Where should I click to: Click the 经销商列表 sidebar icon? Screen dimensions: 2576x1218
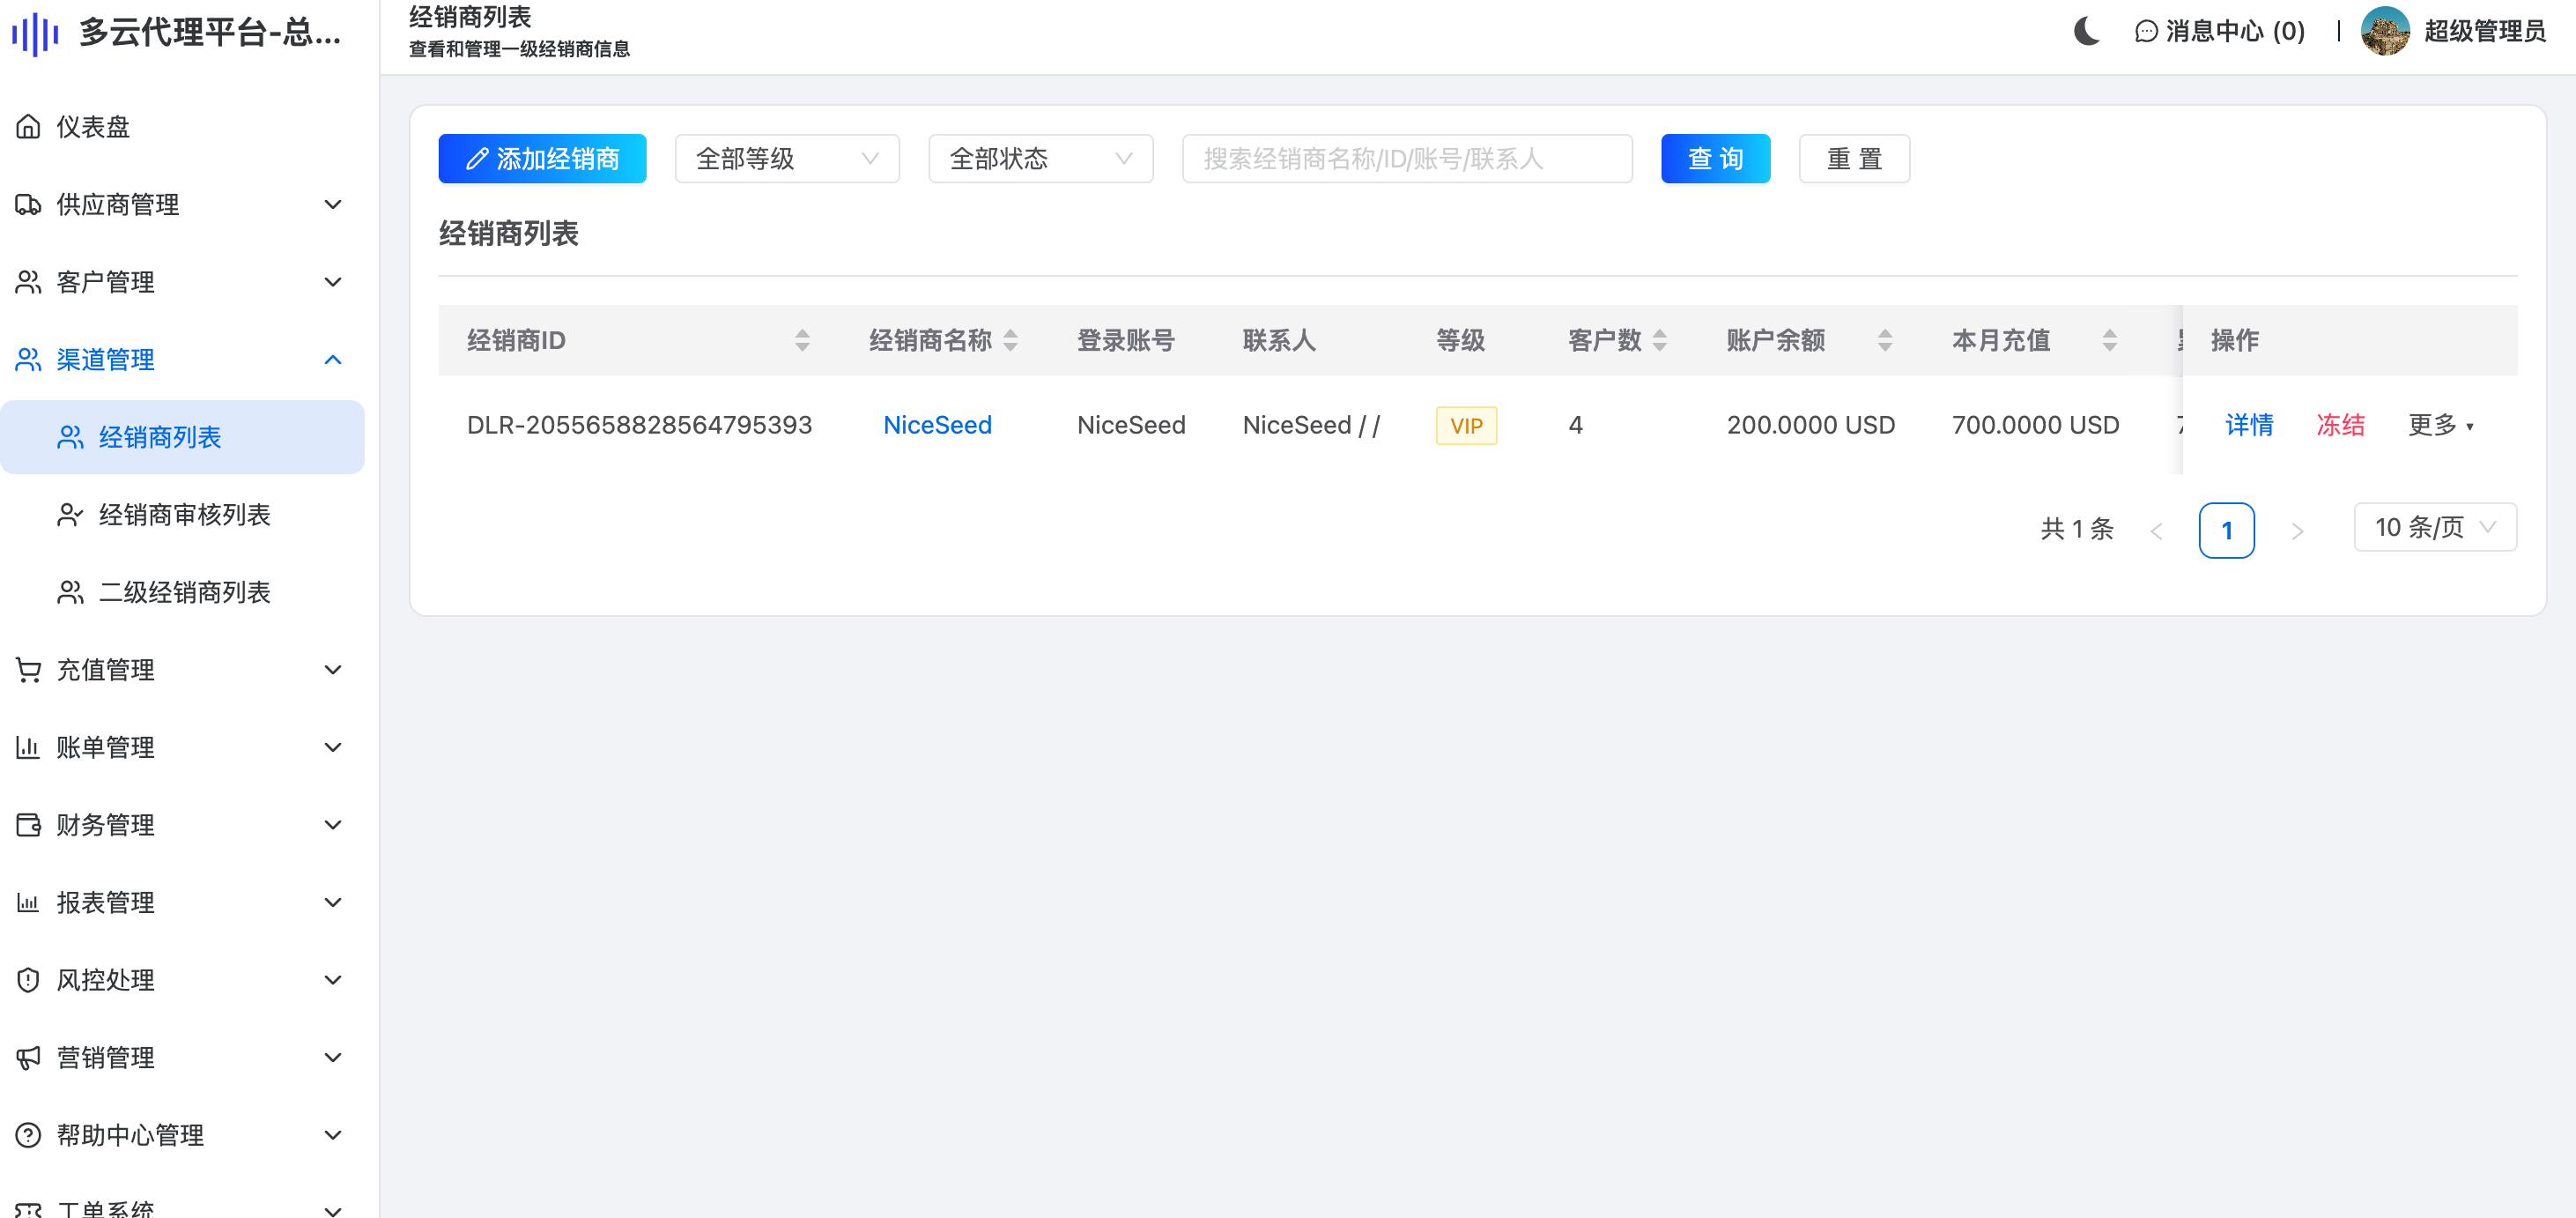(x=70, y=437)
